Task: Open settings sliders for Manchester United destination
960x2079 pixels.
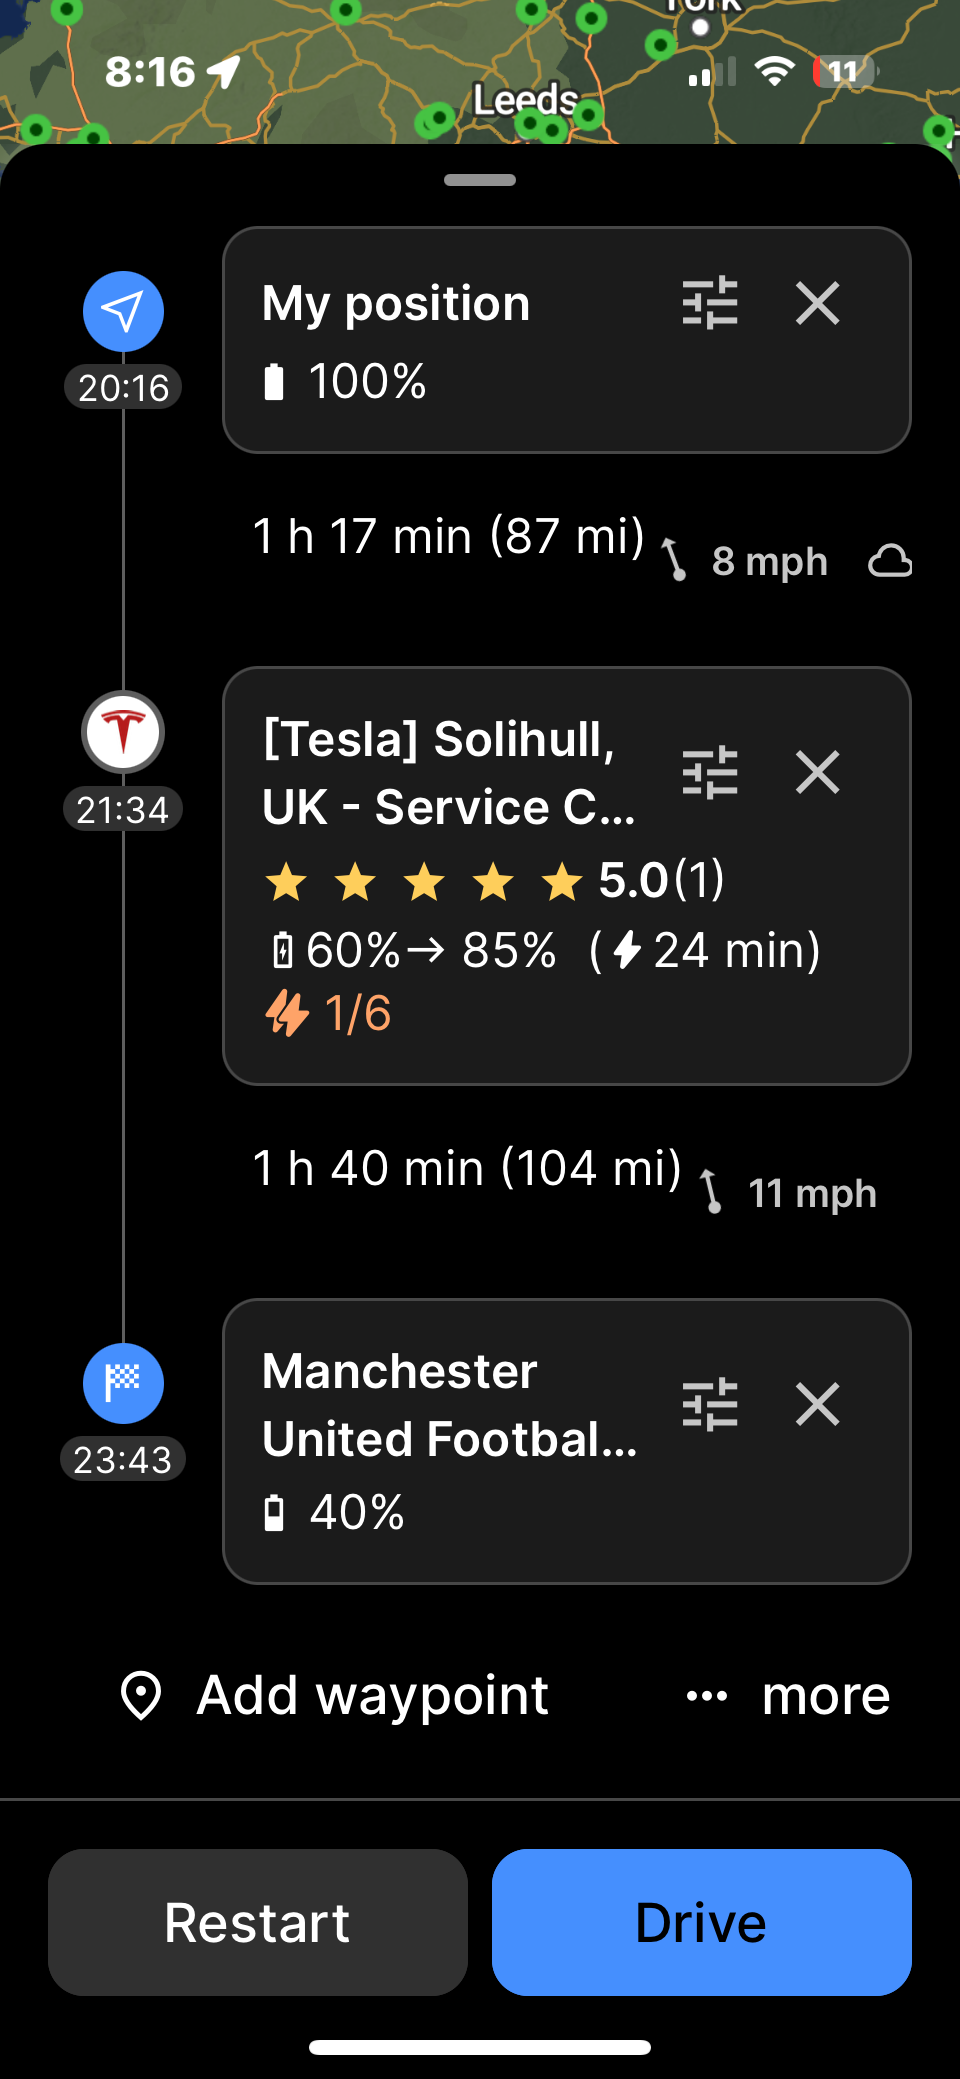Action: click(x=710, y=1405)
